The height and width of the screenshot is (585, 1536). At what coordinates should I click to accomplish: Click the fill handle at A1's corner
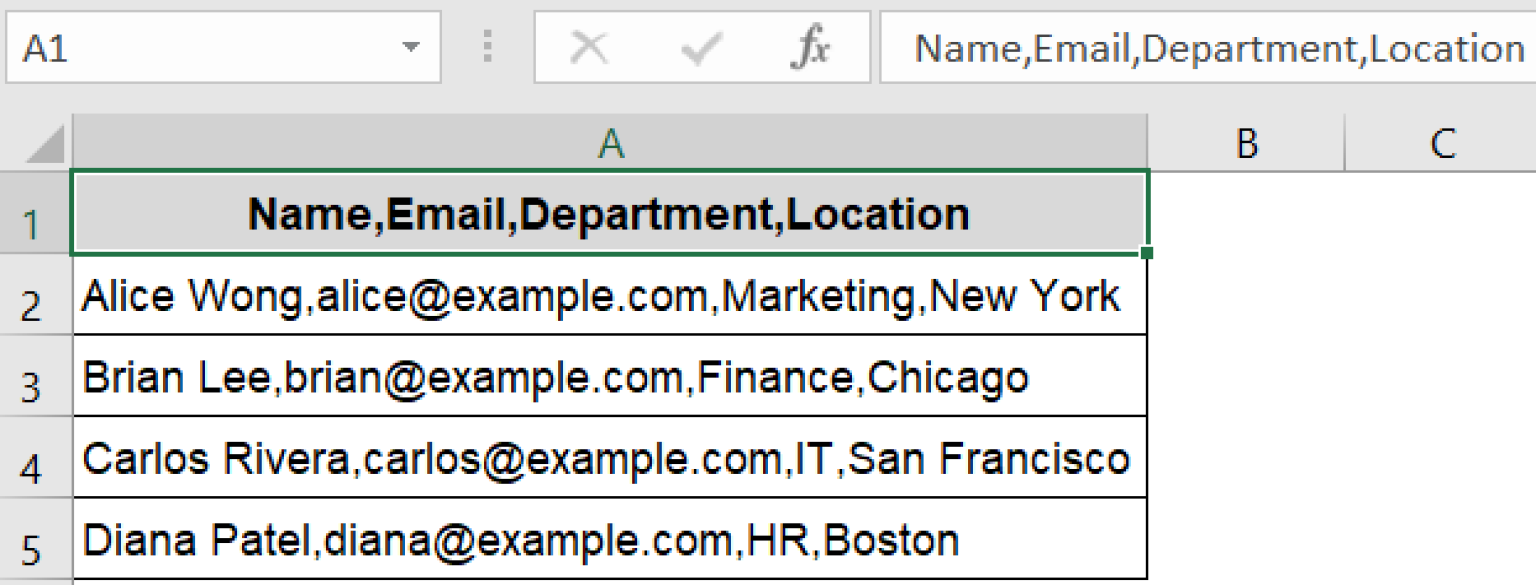pos(1148,252)
